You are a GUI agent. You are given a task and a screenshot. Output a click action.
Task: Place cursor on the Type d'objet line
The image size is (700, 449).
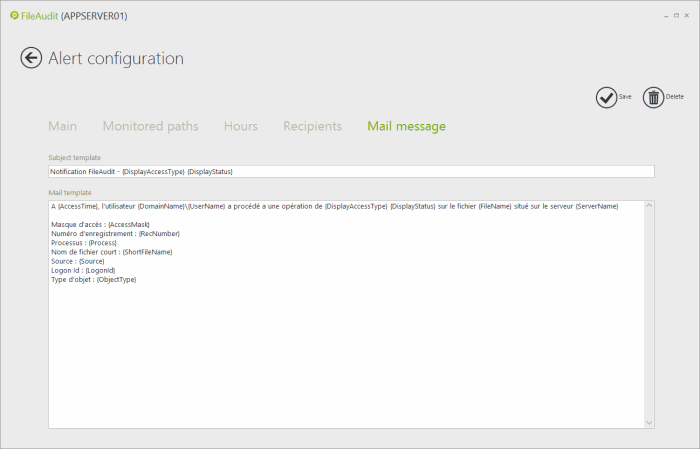(93, 280)
